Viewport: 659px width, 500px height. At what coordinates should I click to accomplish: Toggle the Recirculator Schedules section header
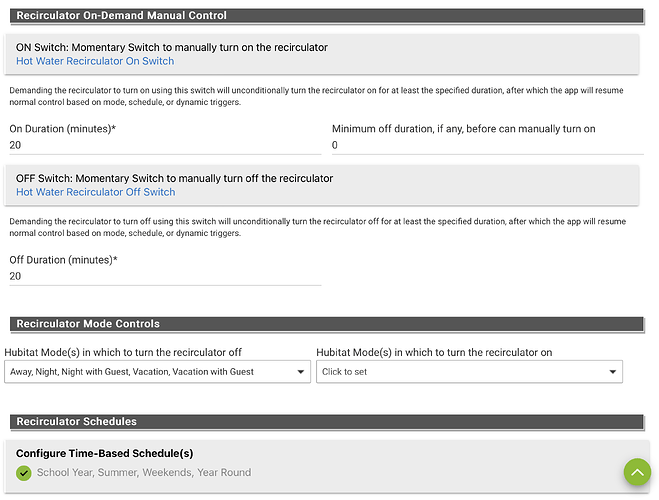click(77, 421)
